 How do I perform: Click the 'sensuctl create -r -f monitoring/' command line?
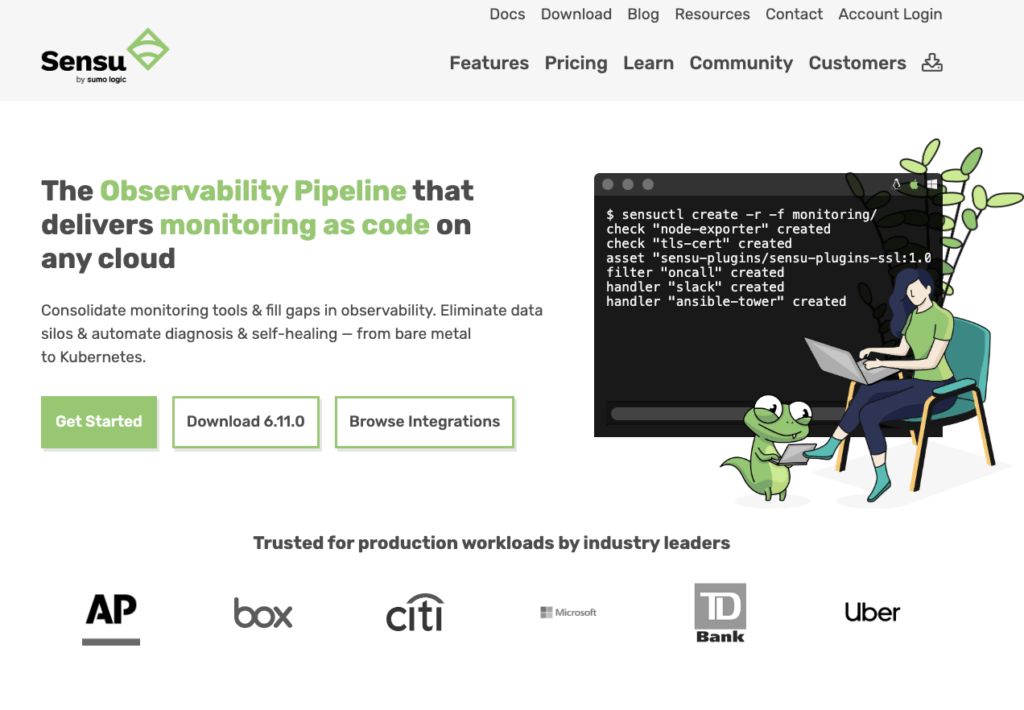[x=741, y=214]
